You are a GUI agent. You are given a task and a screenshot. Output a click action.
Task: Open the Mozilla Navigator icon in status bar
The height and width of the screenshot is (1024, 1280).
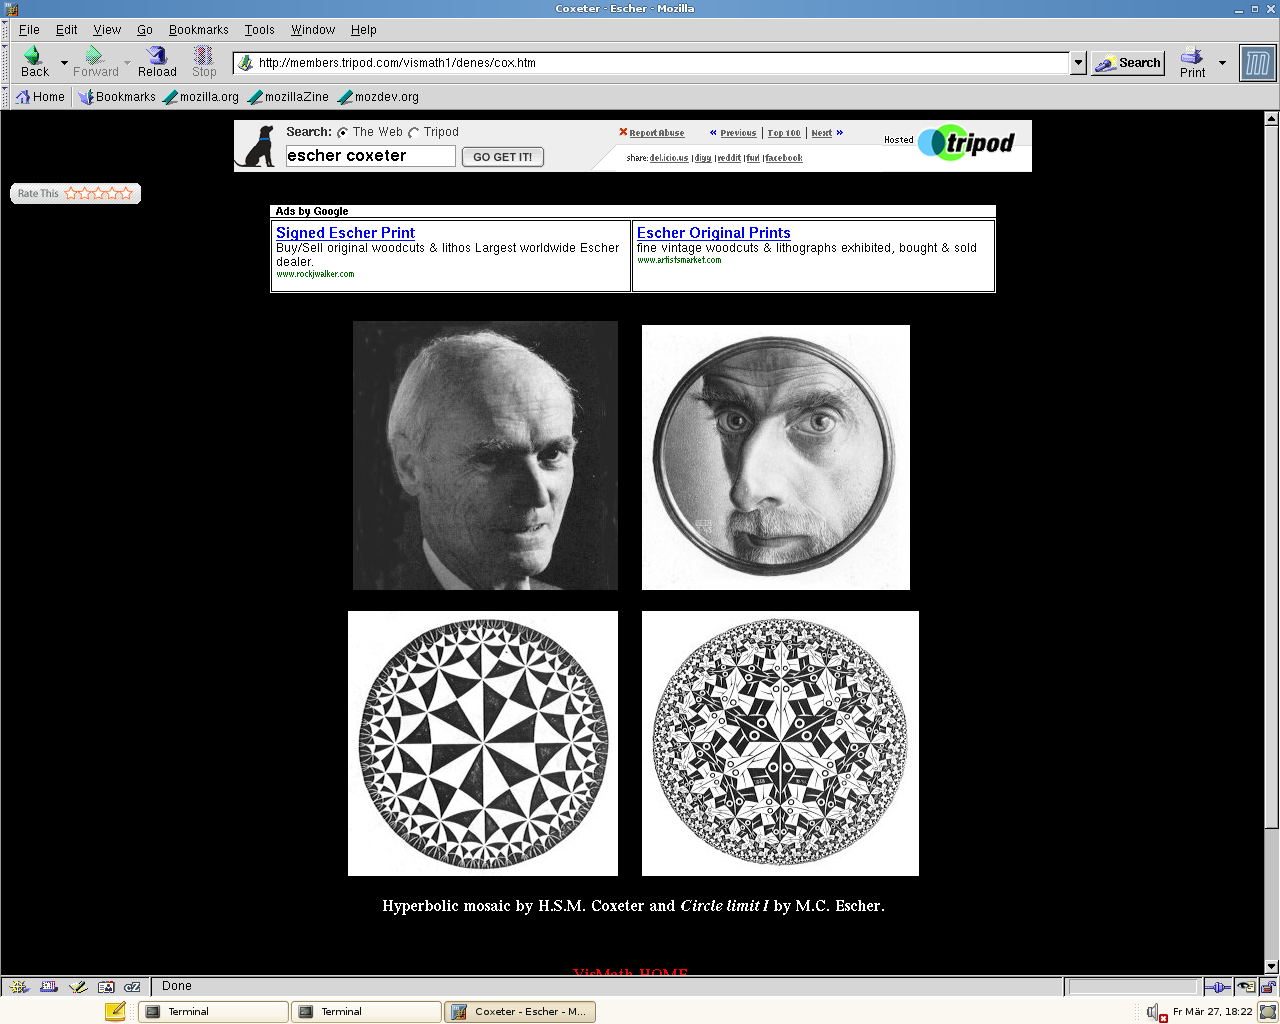point(19,987)
